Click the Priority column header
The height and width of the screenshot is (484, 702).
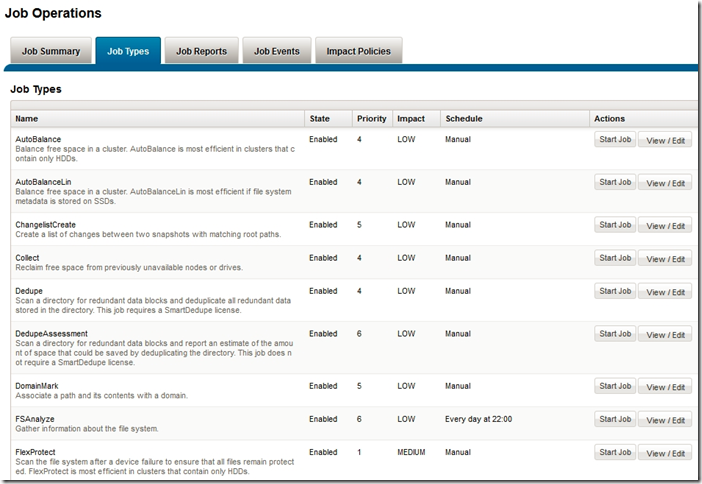tap(372, 119)
